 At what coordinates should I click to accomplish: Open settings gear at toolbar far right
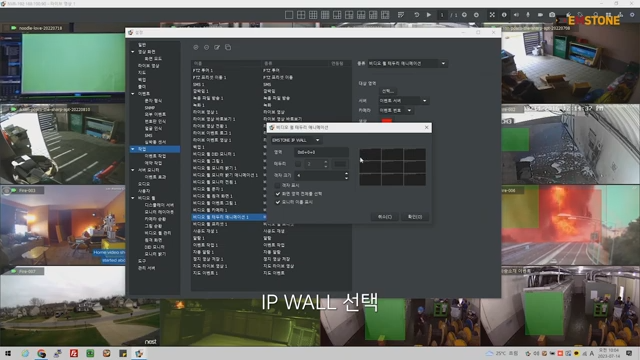tap(632, 15)
